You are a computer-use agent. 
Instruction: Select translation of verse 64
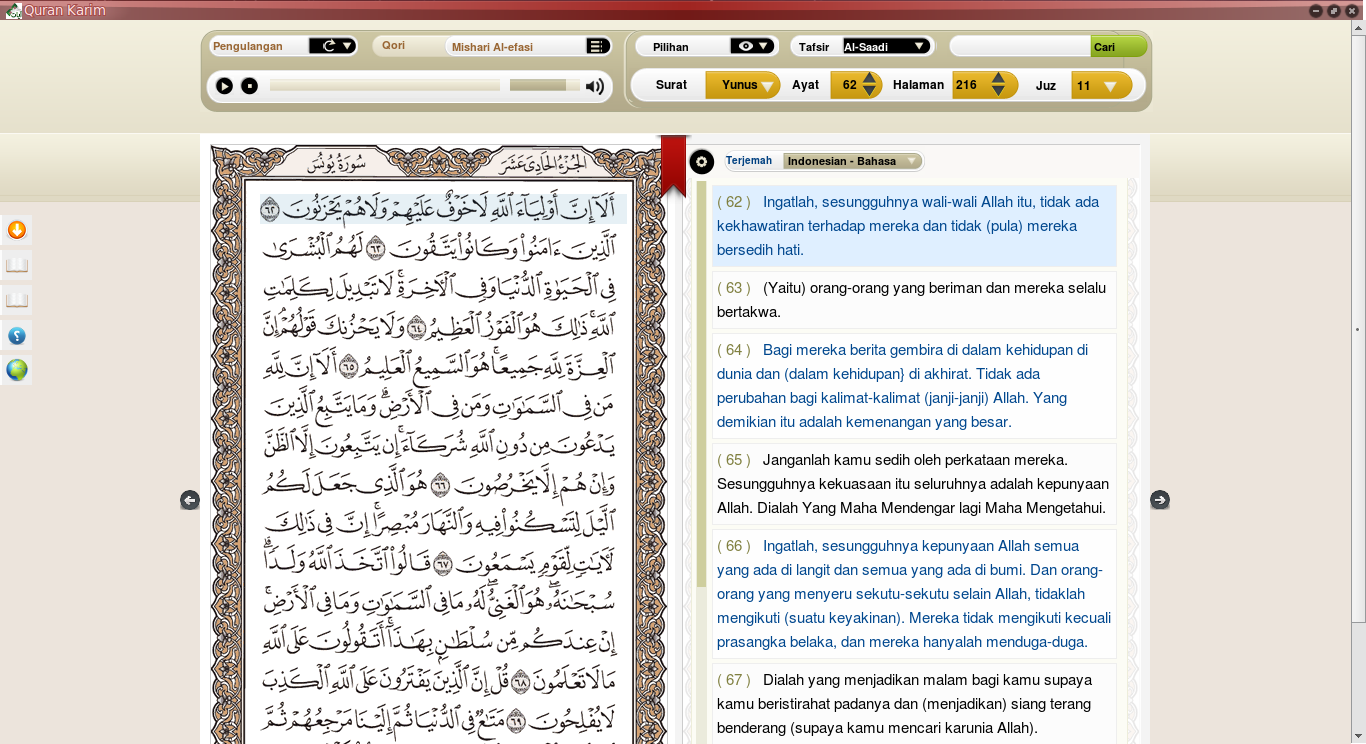pos(914,386)
